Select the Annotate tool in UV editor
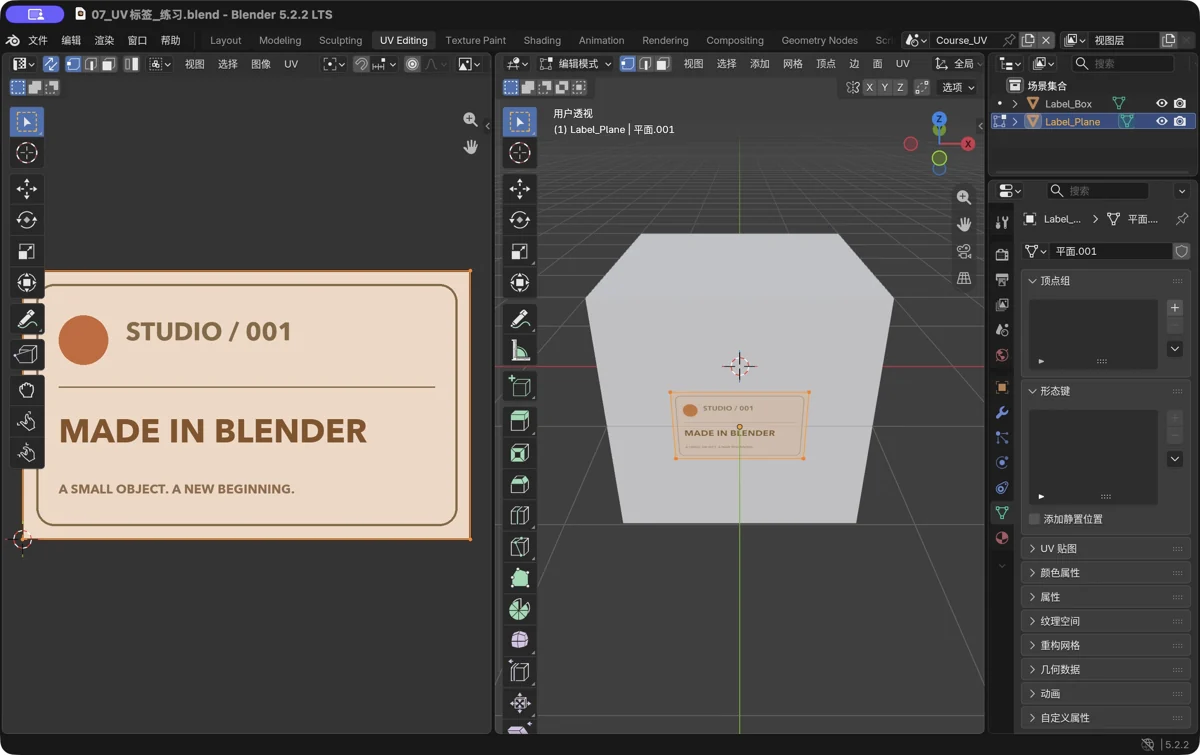1200x755 pixels. point(27,319)
